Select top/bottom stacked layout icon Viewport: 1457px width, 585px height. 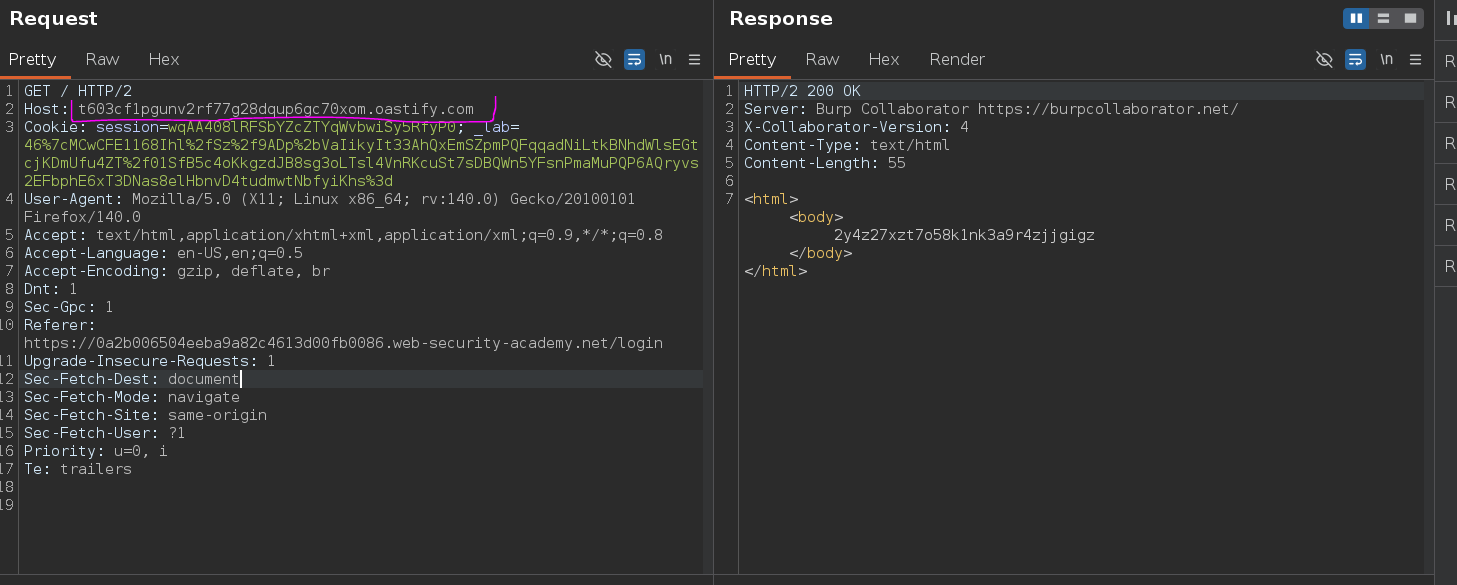pos(1384,18)
